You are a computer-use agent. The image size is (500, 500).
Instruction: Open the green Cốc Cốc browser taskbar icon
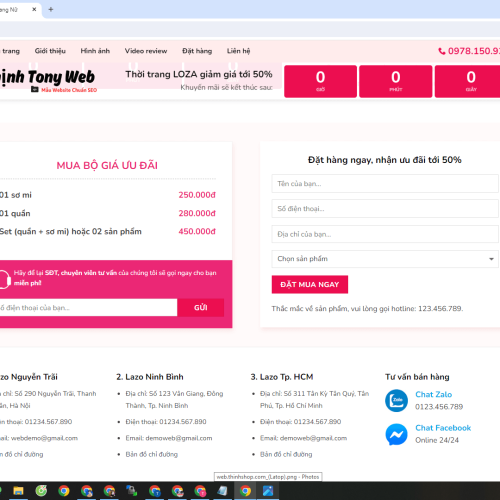pyautogui.click(x=41, y=491)
